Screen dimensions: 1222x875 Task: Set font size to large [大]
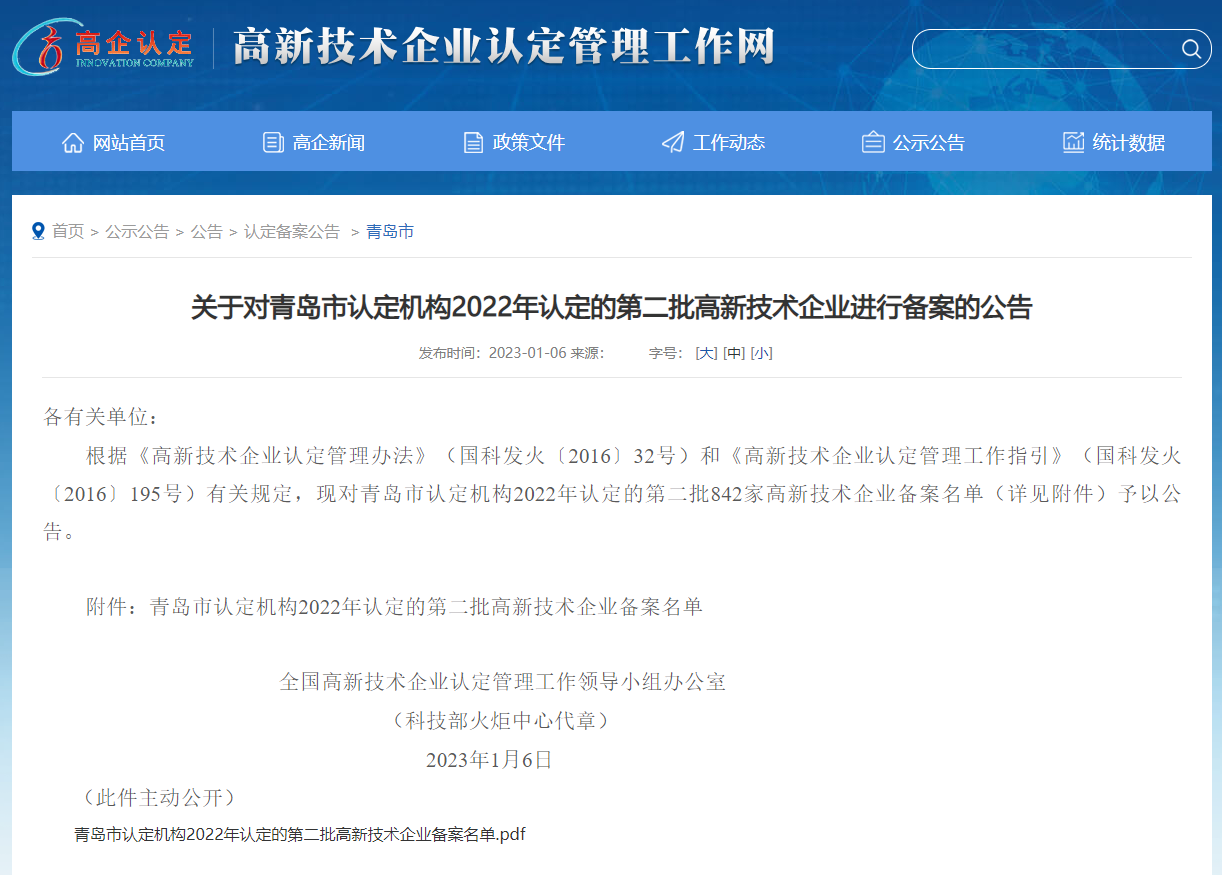tap(706, 353)
